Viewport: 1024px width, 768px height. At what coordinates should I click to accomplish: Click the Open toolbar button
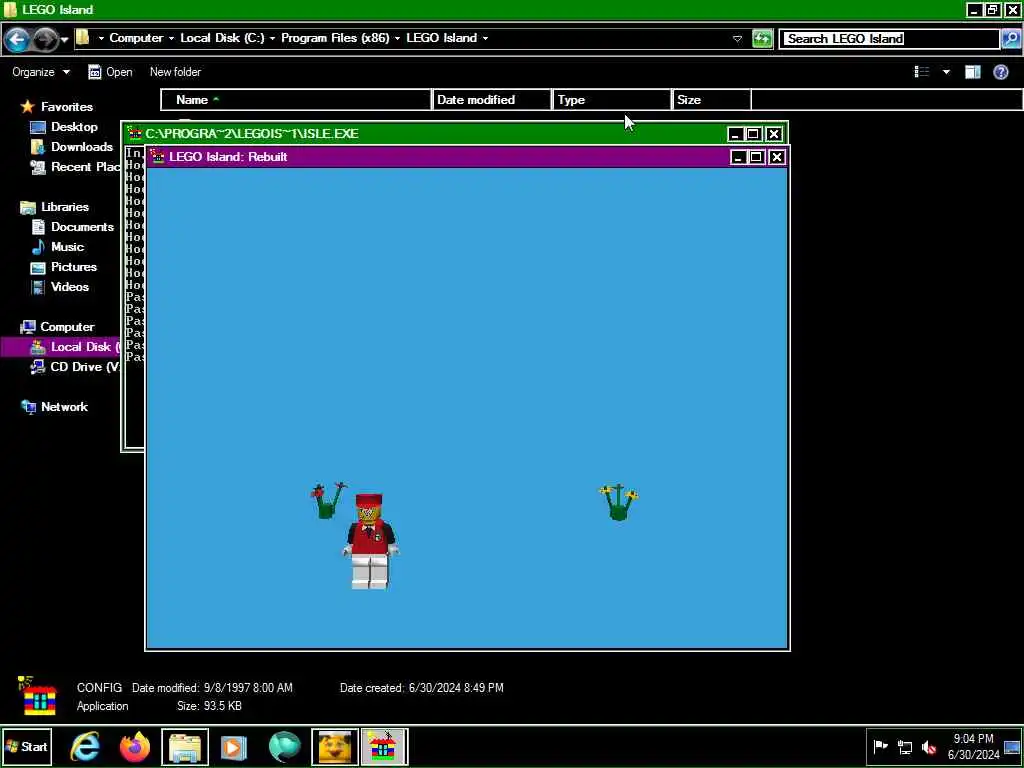pos(110,72)
